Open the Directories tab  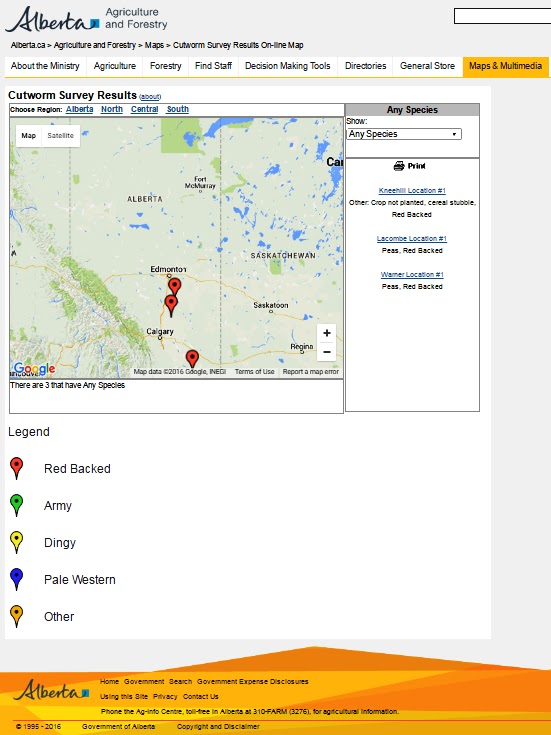coord(366,66)
